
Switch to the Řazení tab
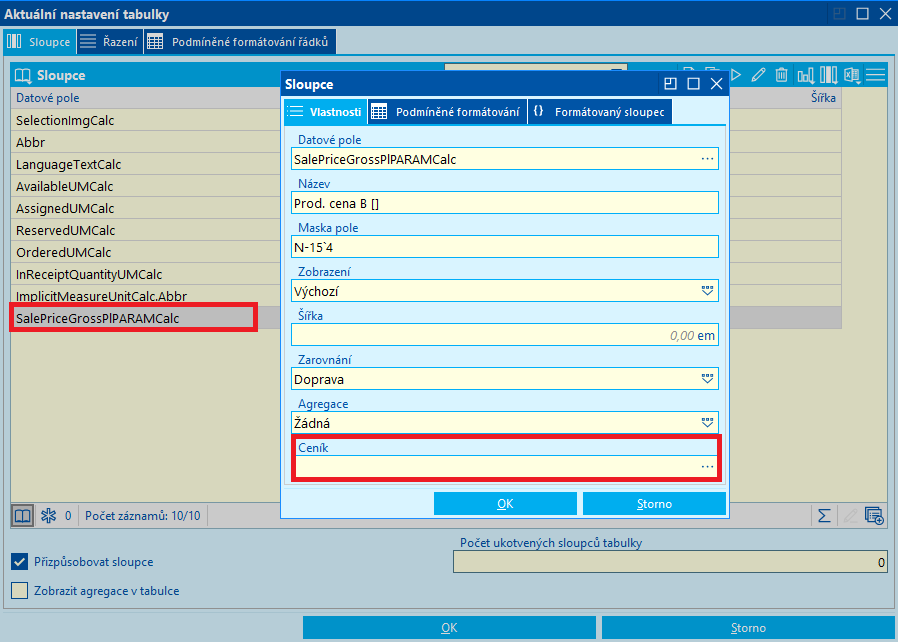click(x=109, y=42)
